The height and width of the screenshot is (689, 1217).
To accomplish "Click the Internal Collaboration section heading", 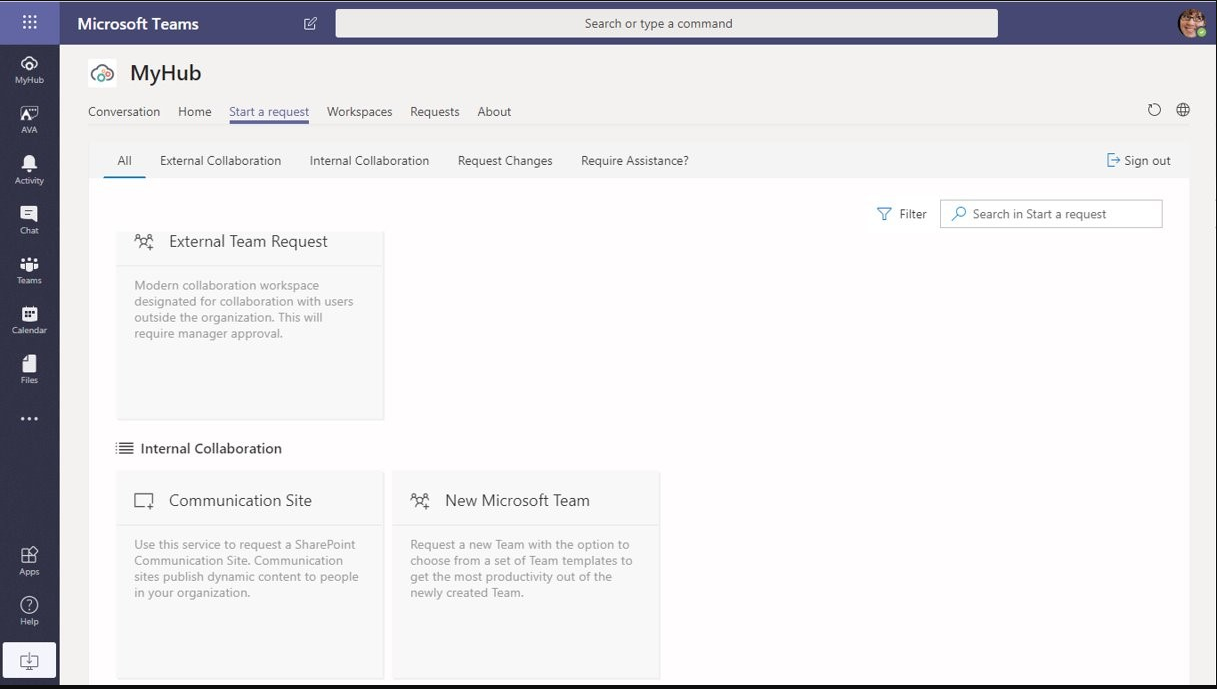I will [x=211, y=448].
